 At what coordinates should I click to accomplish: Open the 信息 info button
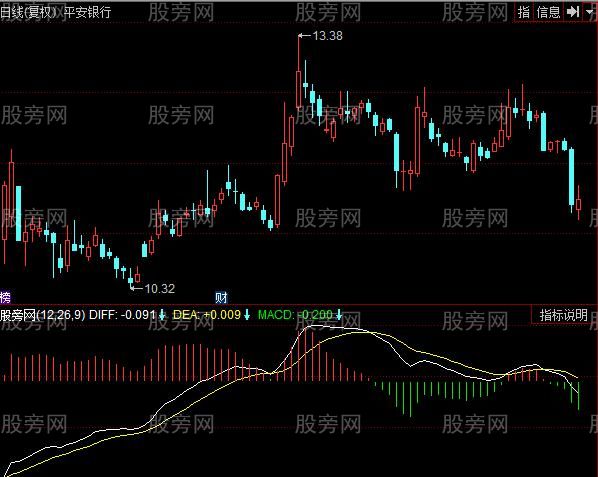(548, 12)
